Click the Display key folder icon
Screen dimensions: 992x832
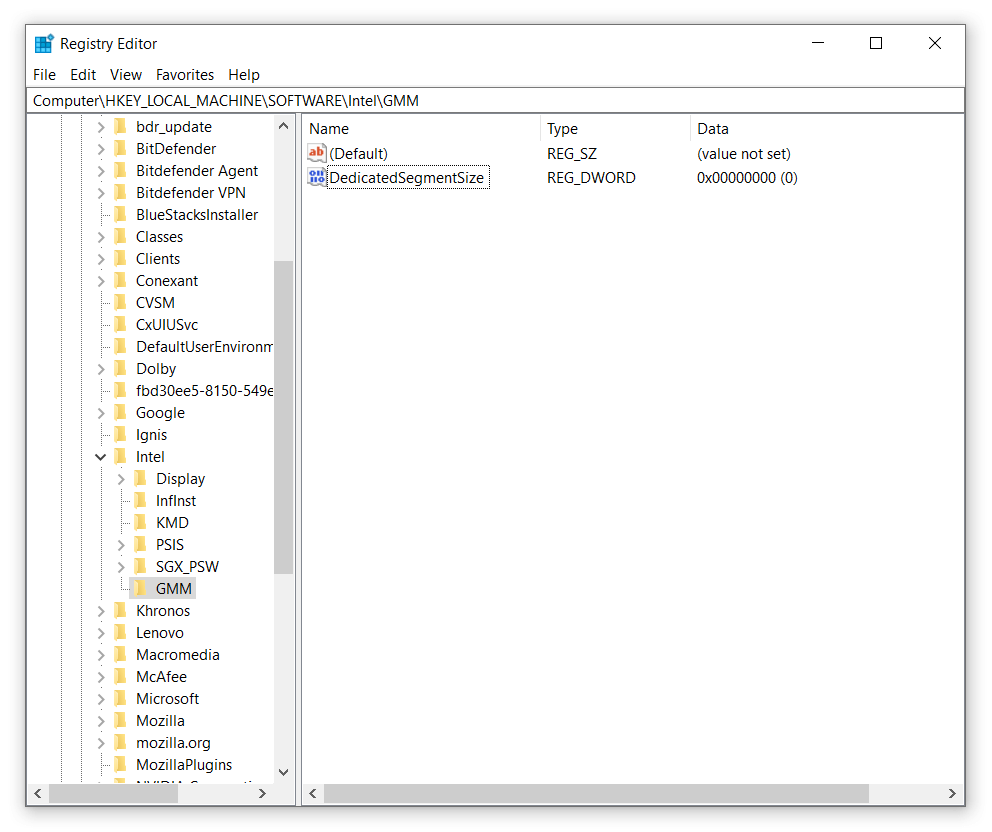[140, 478]
